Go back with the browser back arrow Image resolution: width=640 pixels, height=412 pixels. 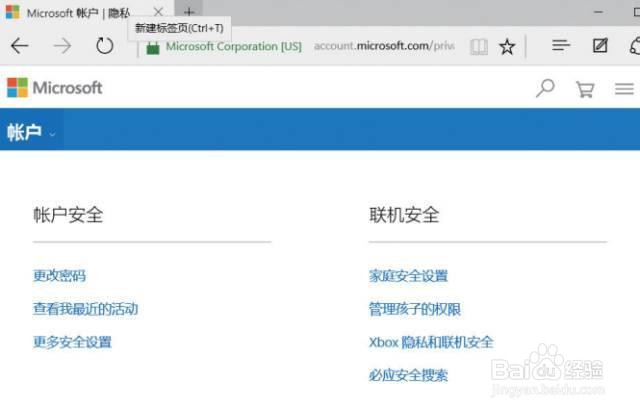[19, 46]
